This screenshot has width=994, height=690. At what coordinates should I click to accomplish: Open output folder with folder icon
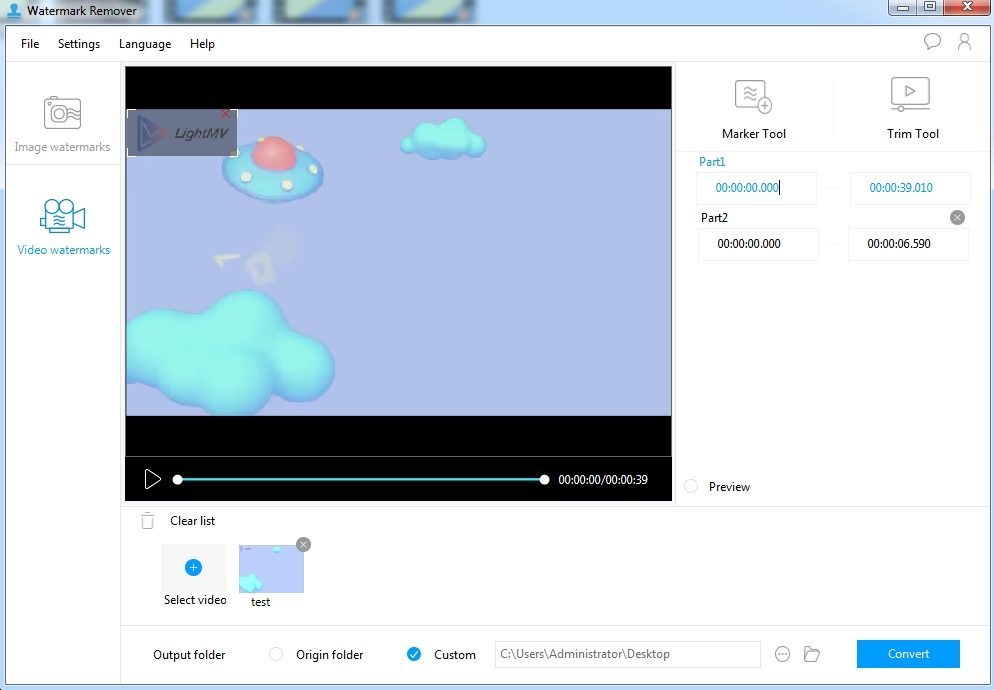pos(812,654)
